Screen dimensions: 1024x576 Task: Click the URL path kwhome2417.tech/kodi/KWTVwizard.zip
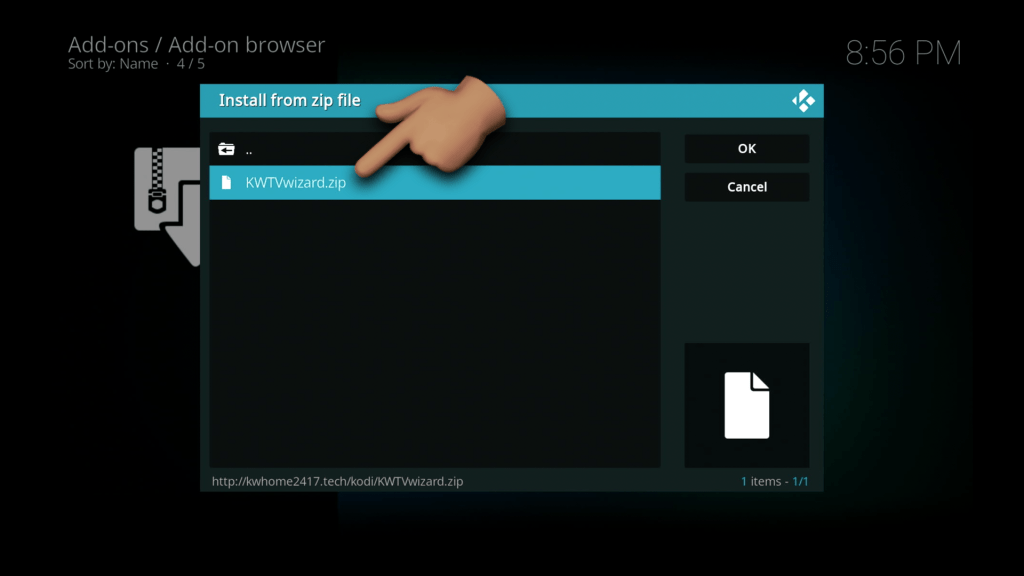tap(337, 481)
